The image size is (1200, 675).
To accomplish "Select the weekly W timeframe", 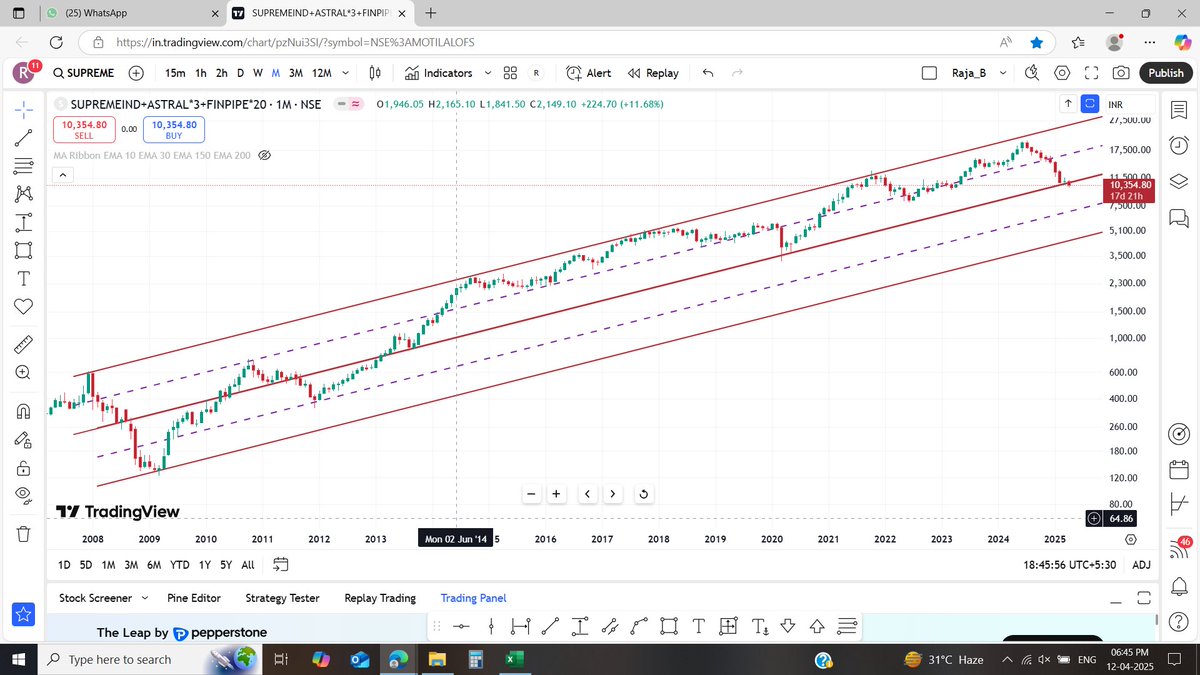I will (x=258, y=73).
